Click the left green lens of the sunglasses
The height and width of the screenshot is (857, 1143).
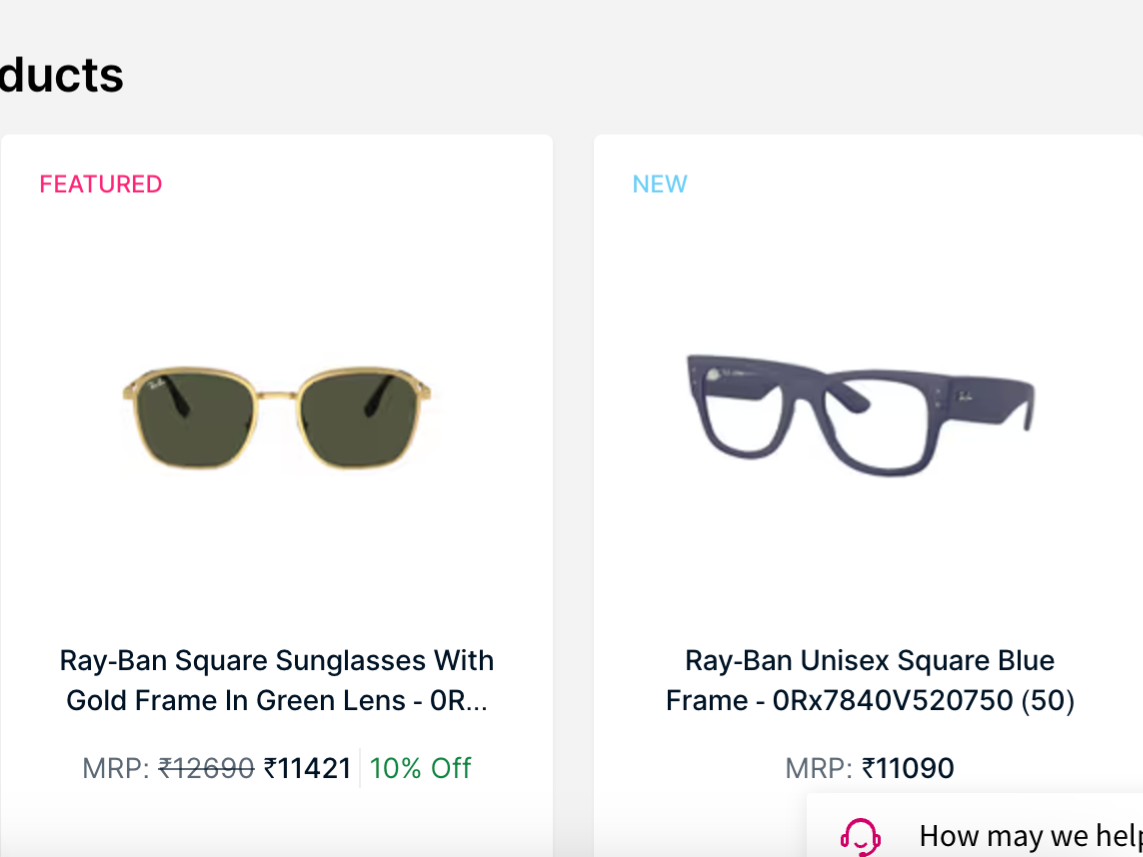pos(195,420)
